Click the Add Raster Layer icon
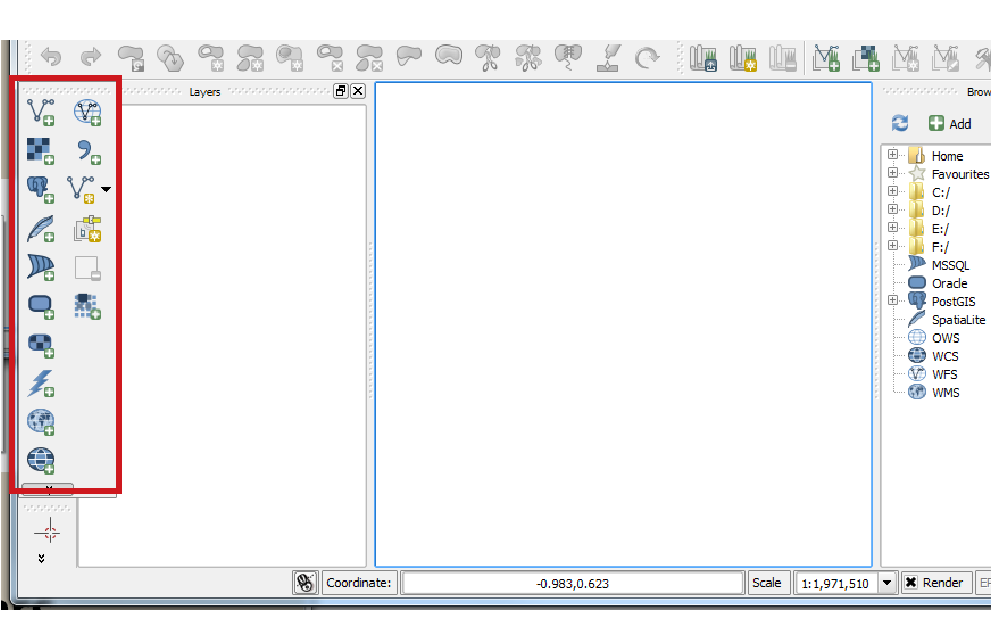This screenshot has width=992, height=632. [40, 150]
